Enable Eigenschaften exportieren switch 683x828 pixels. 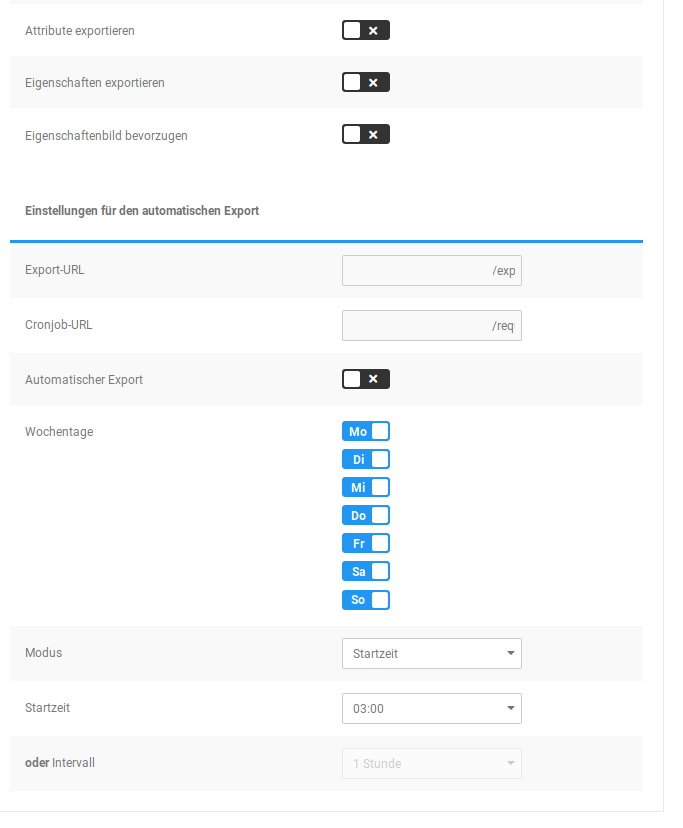(365, 83)
